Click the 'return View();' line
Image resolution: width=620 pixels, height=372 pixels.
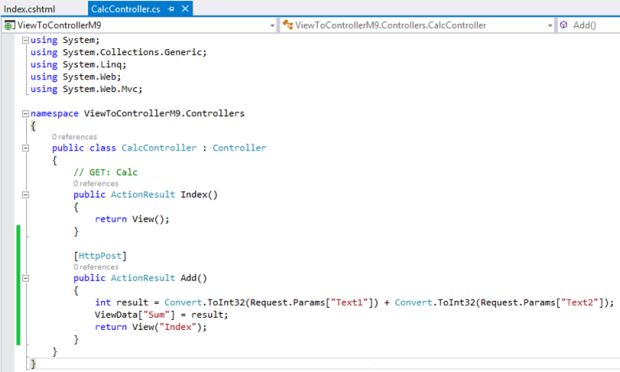coord(132,219)
